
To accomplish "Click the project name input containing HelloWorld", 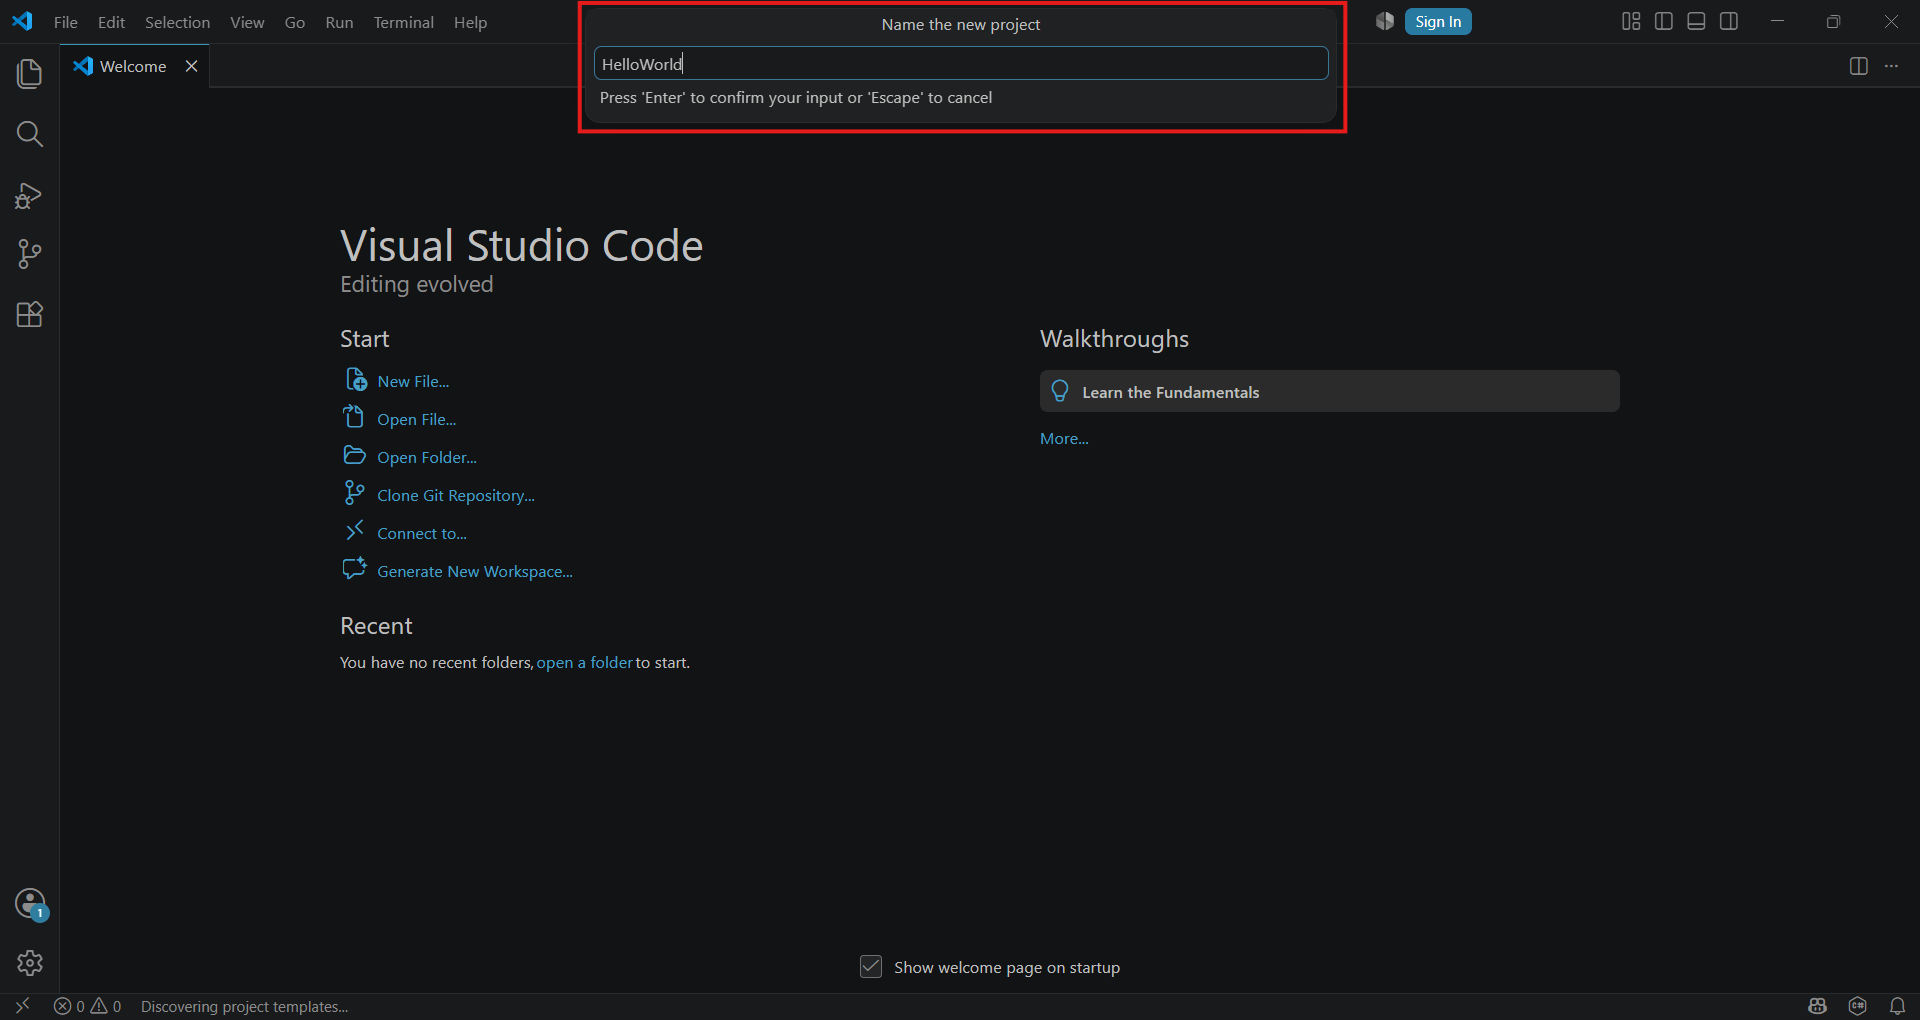I will (961, 63).
